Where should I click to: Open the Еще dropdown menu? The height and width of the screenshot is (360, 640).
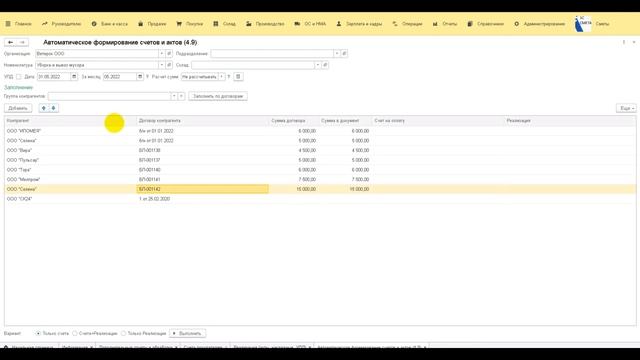click(x=626, y=108)
